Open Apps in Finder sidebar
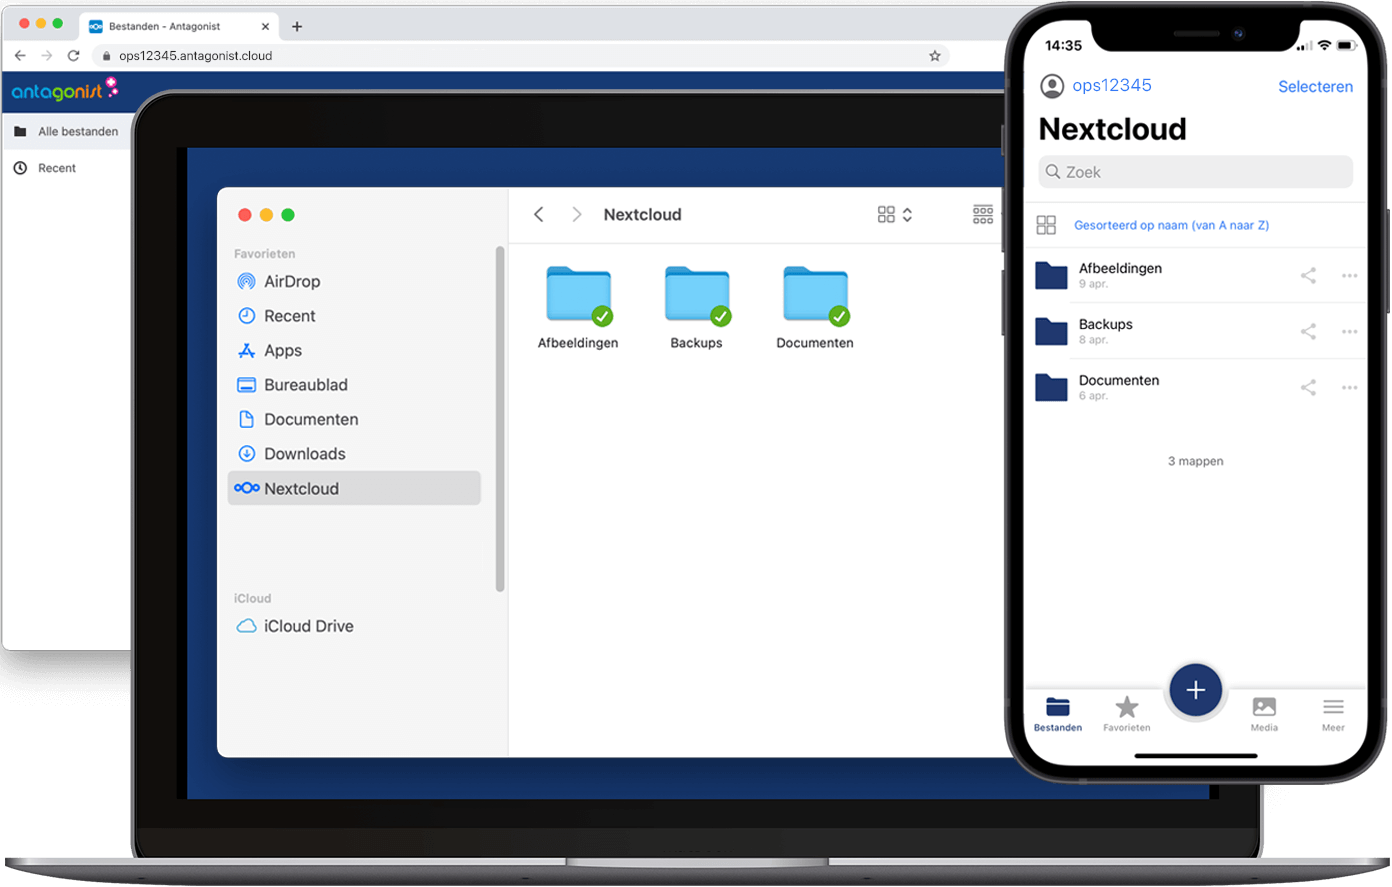The height and width of the screenshot is (887, 1392). click(x=269, y=351)
